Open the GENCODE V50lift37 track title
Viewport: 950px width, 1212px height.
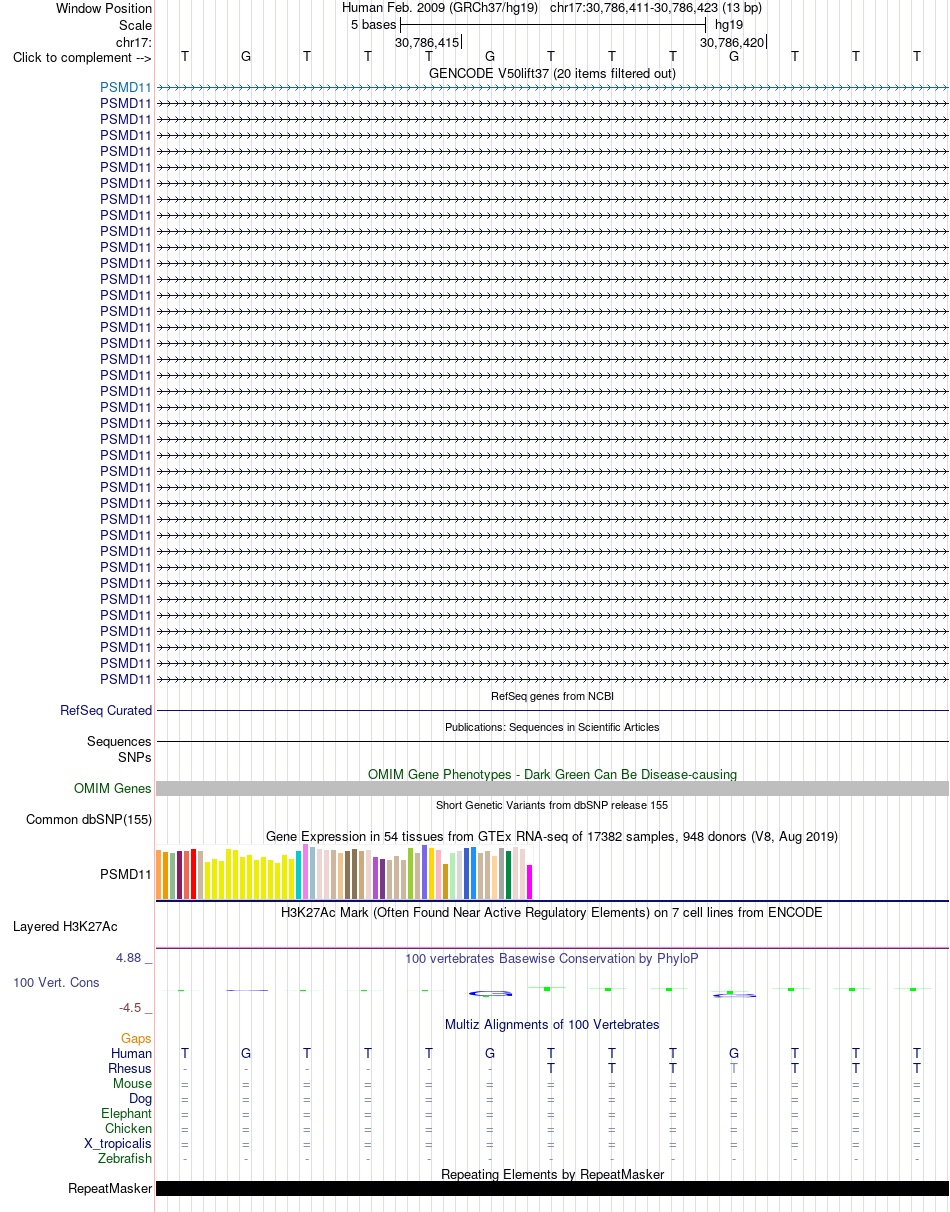click(x=552, y=73)
